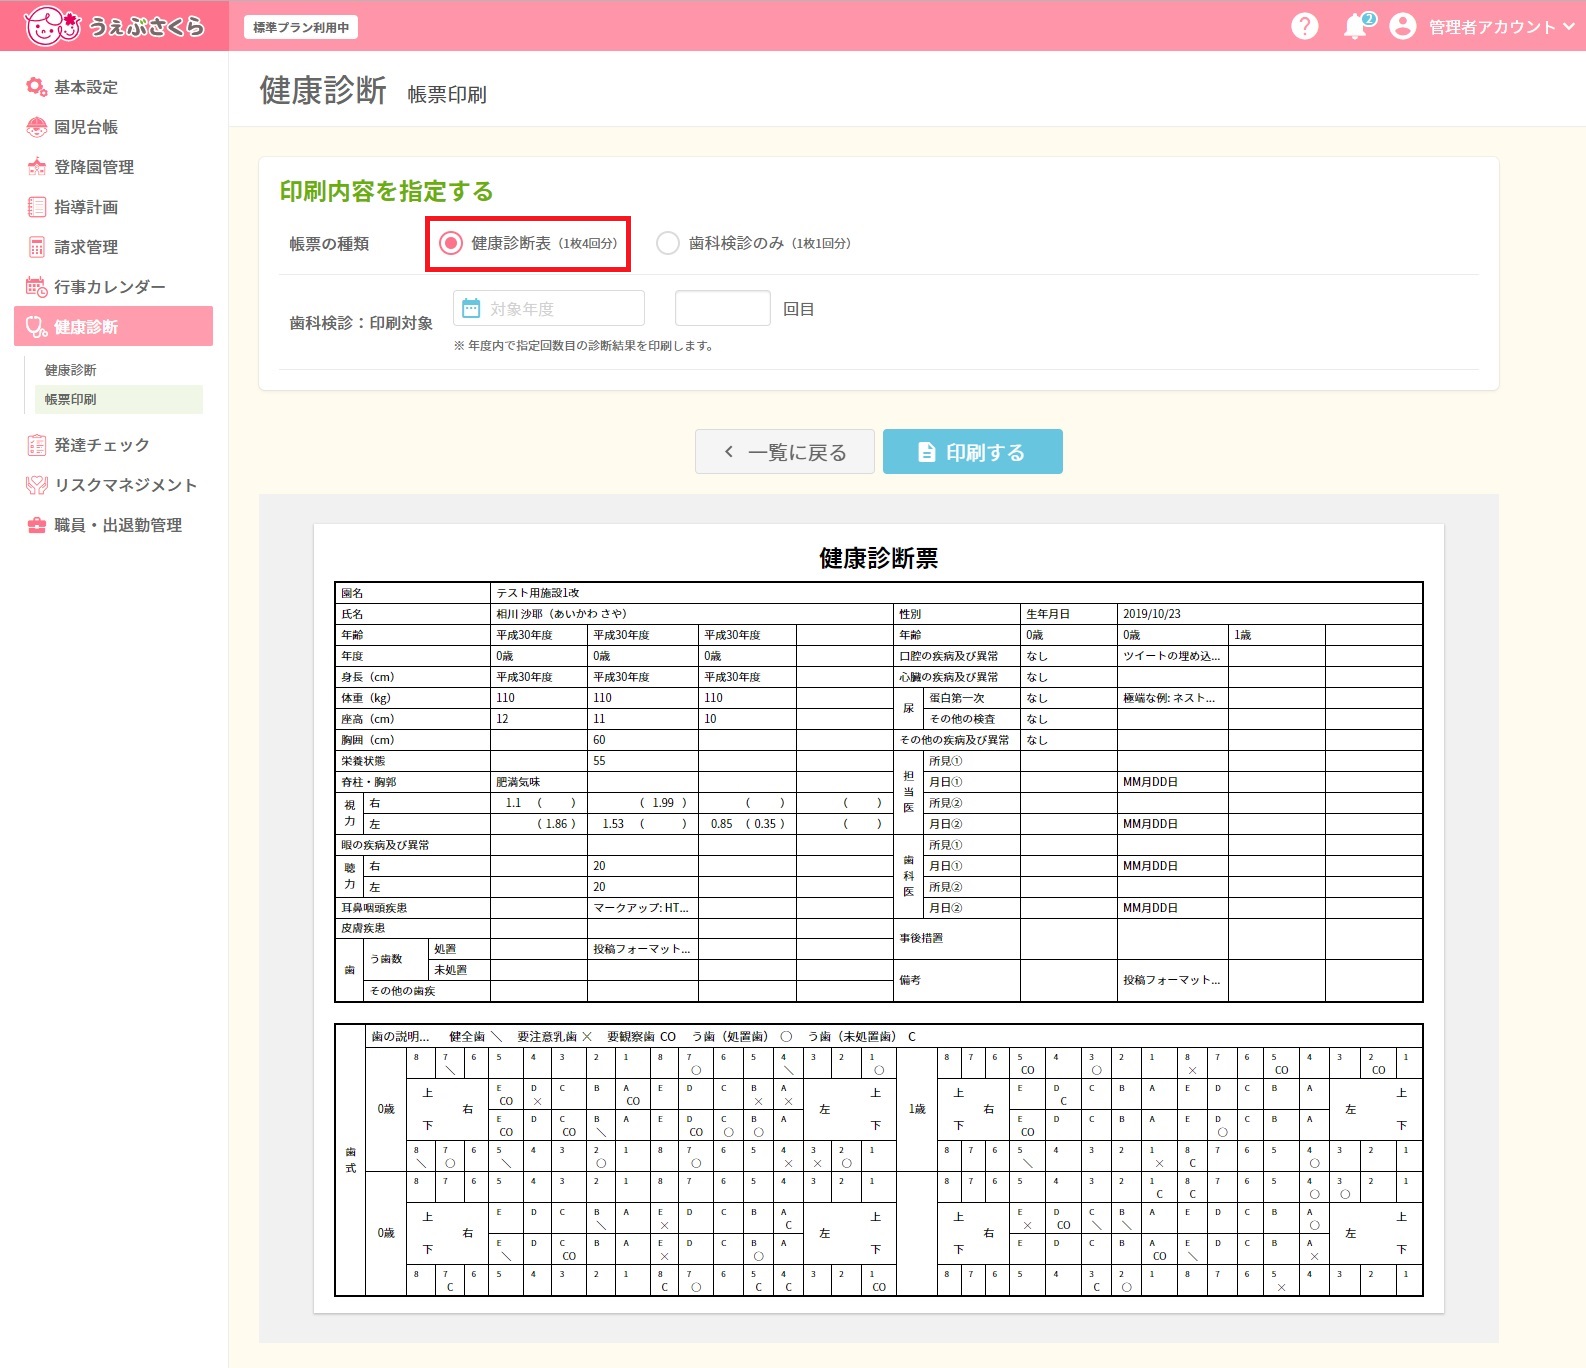
Task: Click the リスクマネジメント heart icon
Action: coord(37,485)
